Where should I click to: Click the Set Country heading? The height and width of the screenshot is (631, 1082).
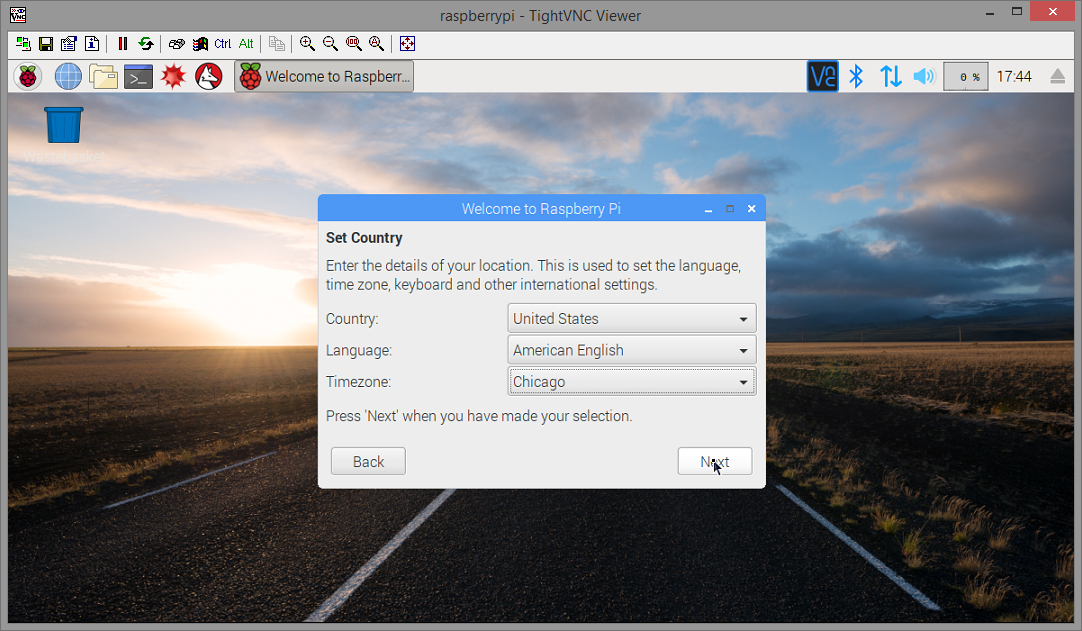click(x=364, y=237)
